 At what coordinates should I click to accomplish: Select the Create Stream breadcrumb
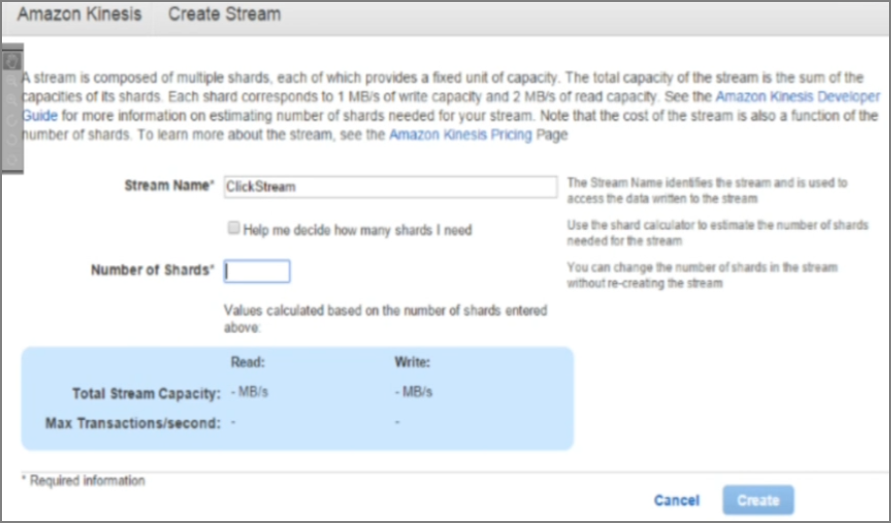(224, 14)
